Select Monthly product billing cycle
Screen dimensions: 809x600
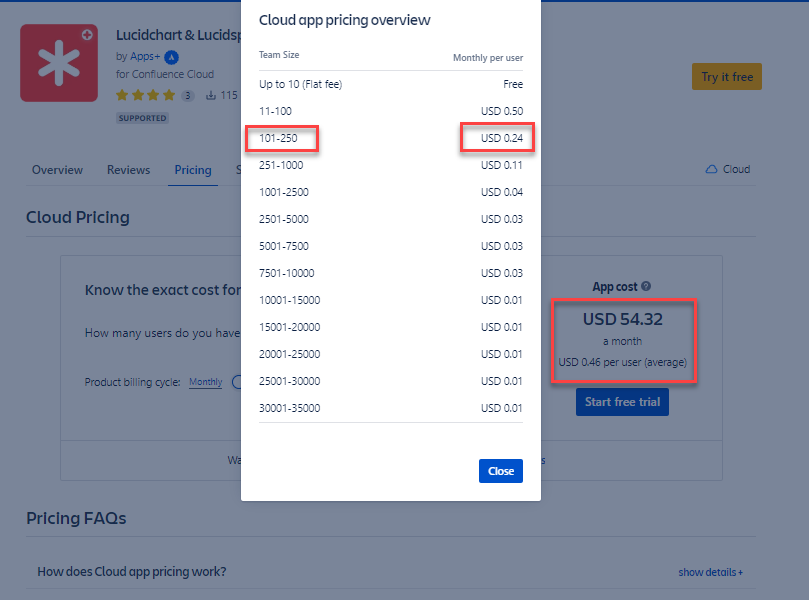point(205,382)
